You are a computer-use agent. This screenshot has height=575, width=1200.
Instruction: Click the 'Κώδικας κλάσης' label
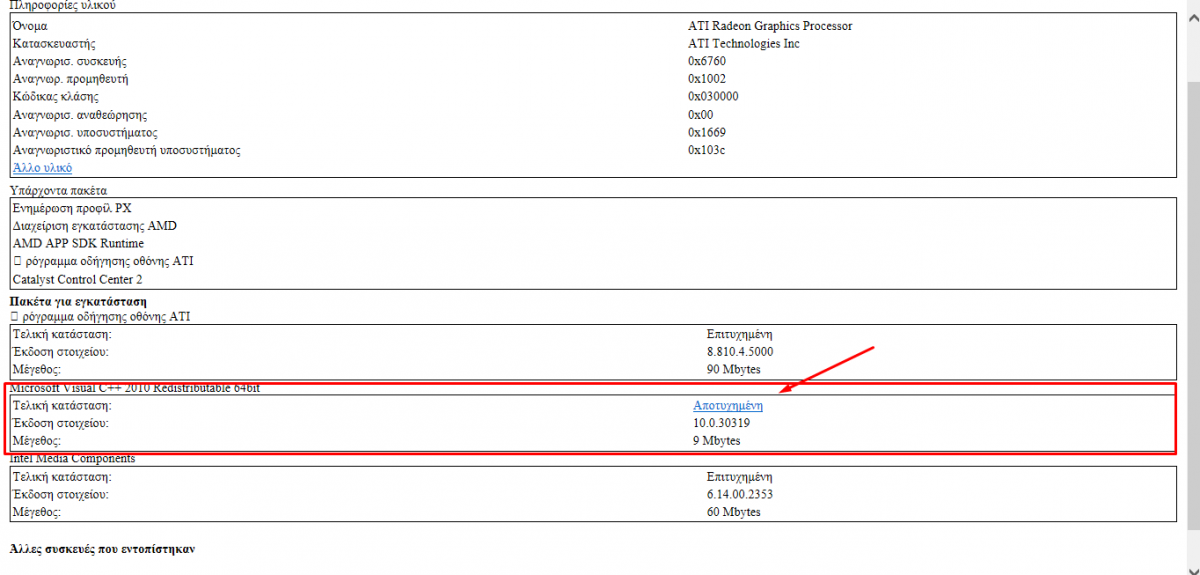tap(55, 97)
